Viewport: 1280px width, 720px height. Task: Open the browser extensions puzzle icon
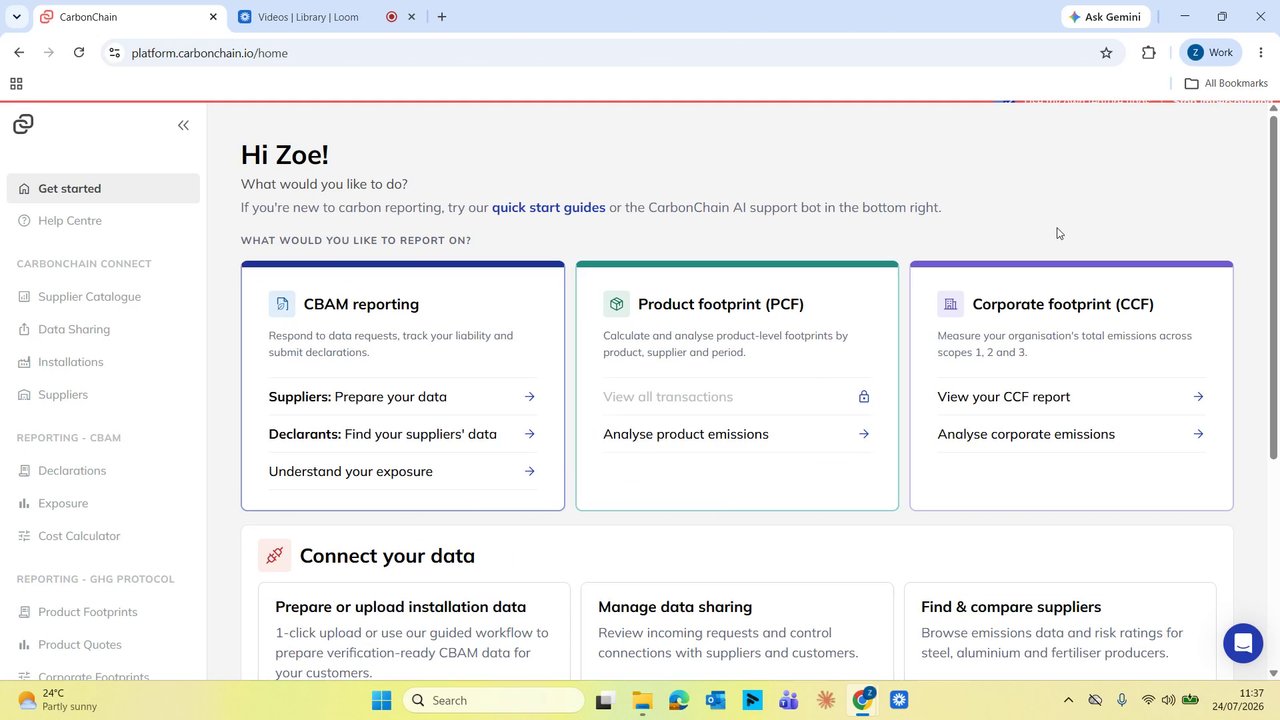(1148, 53)
